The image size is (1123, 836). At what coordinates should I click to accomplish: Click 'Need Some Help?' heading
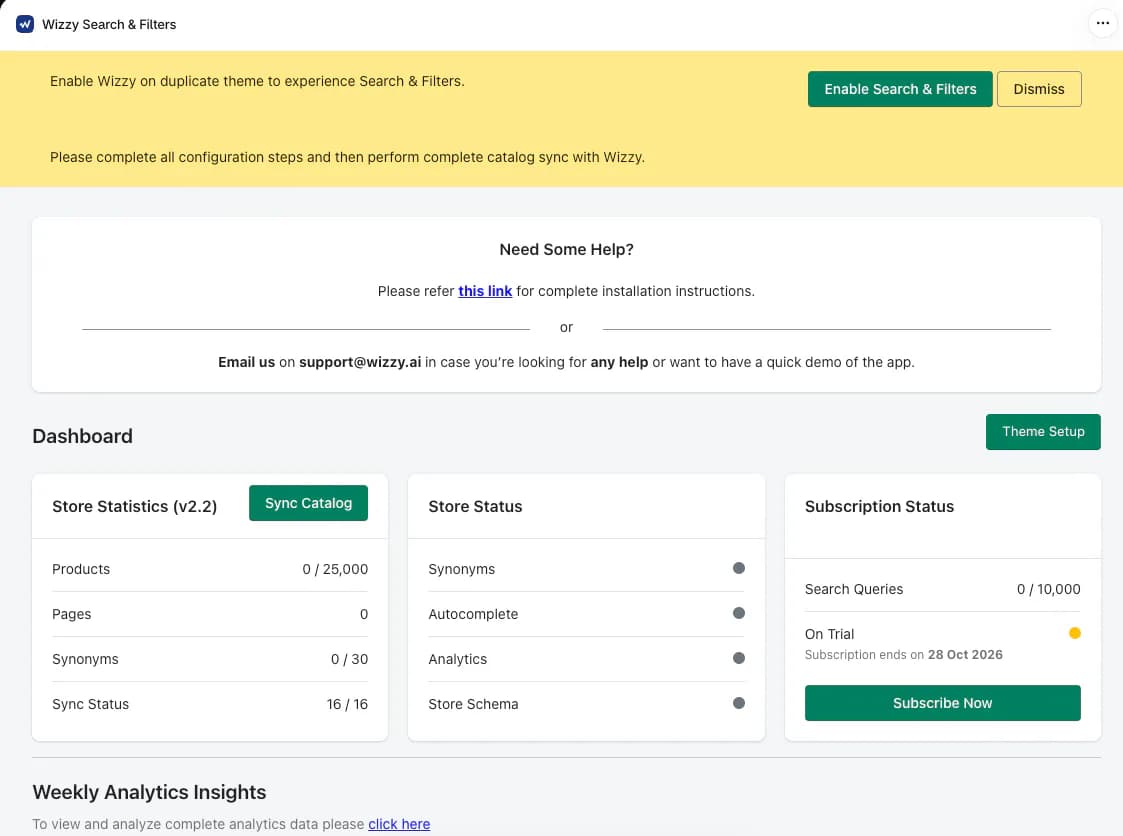pos(566,249)
